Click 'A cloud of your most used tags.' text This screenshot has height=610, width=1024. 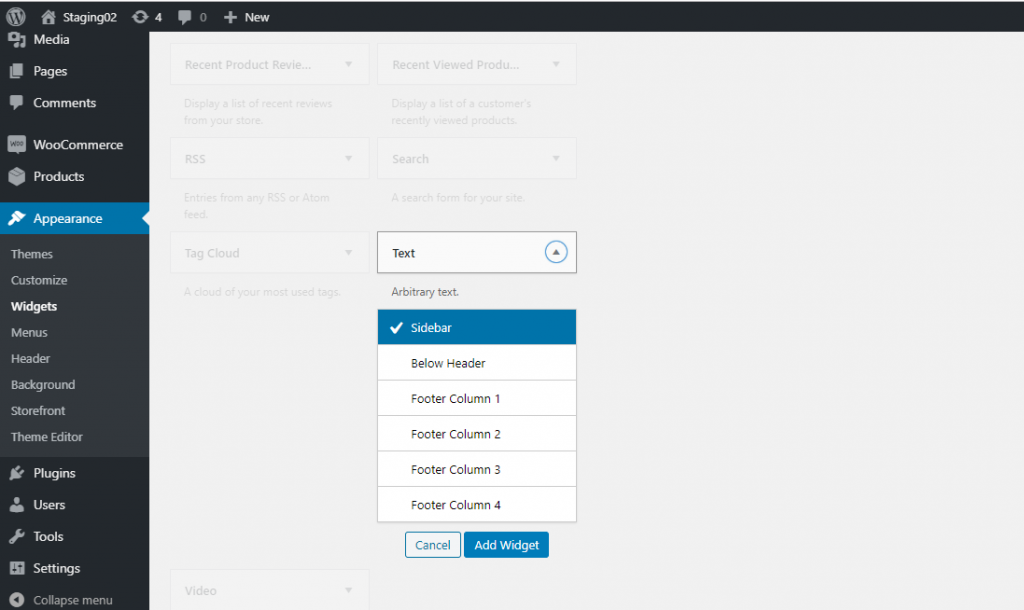(x=262, y=292)
